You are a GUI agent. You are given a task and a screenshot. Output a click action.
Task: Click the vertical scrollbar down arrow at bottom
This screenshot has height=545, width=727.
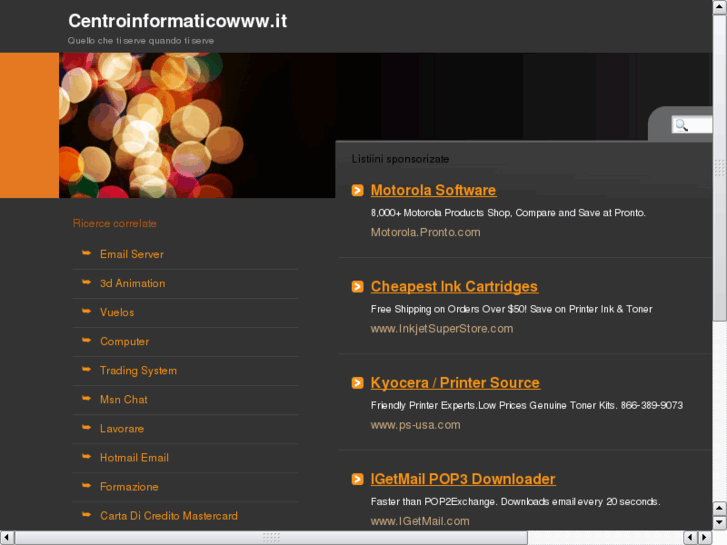point(720,523)
